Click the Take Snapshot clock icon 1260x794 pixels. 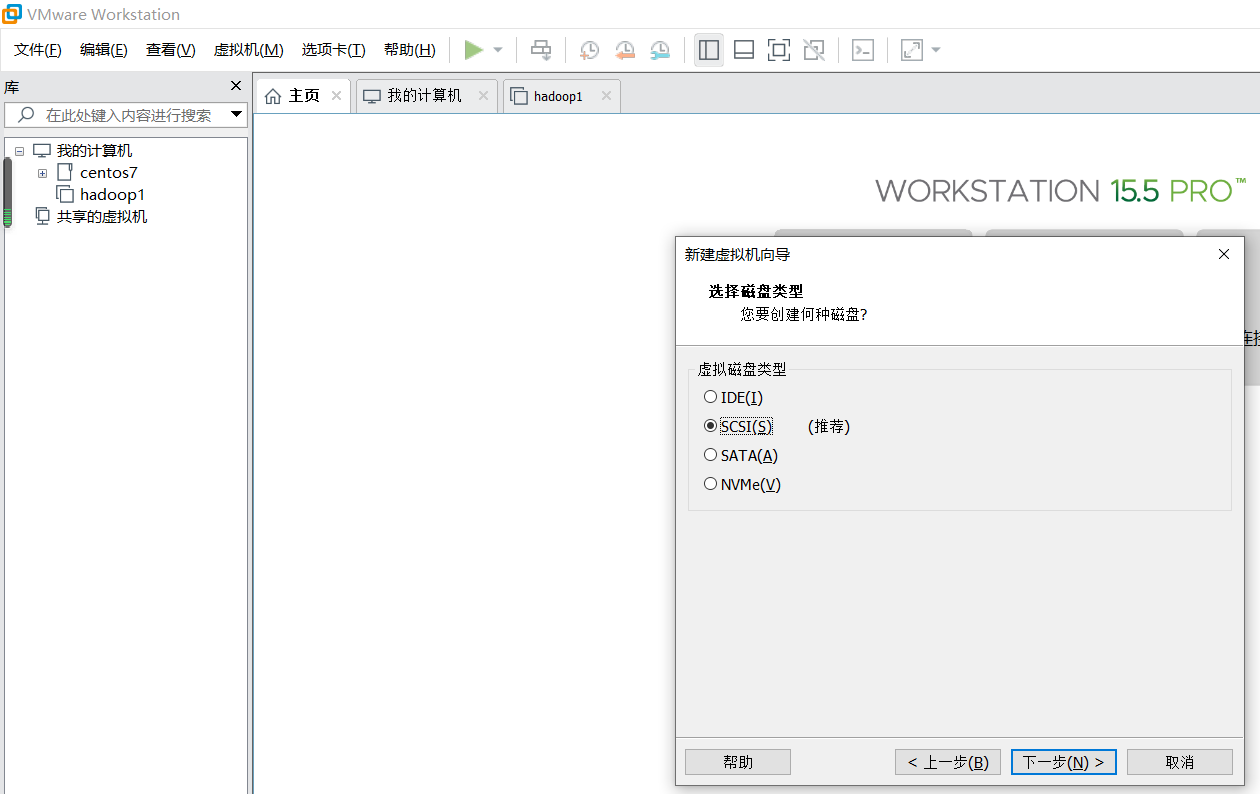[x=590, y=50]
